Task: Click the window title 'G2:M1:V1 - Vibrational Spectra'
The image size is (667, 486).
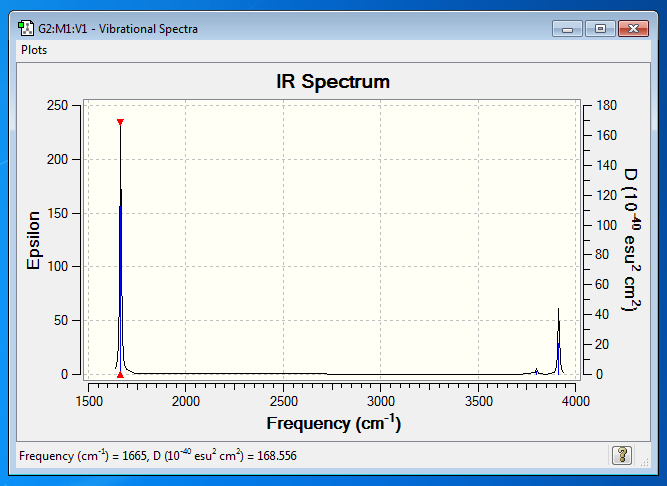Action: (x=118, y=29)
